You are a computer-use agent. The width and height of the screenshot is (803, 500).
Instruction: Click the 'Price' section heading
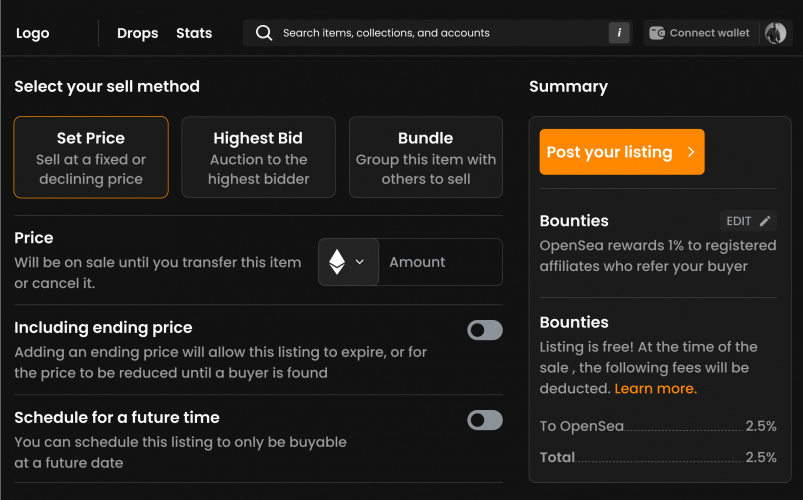tap(34, 238)
